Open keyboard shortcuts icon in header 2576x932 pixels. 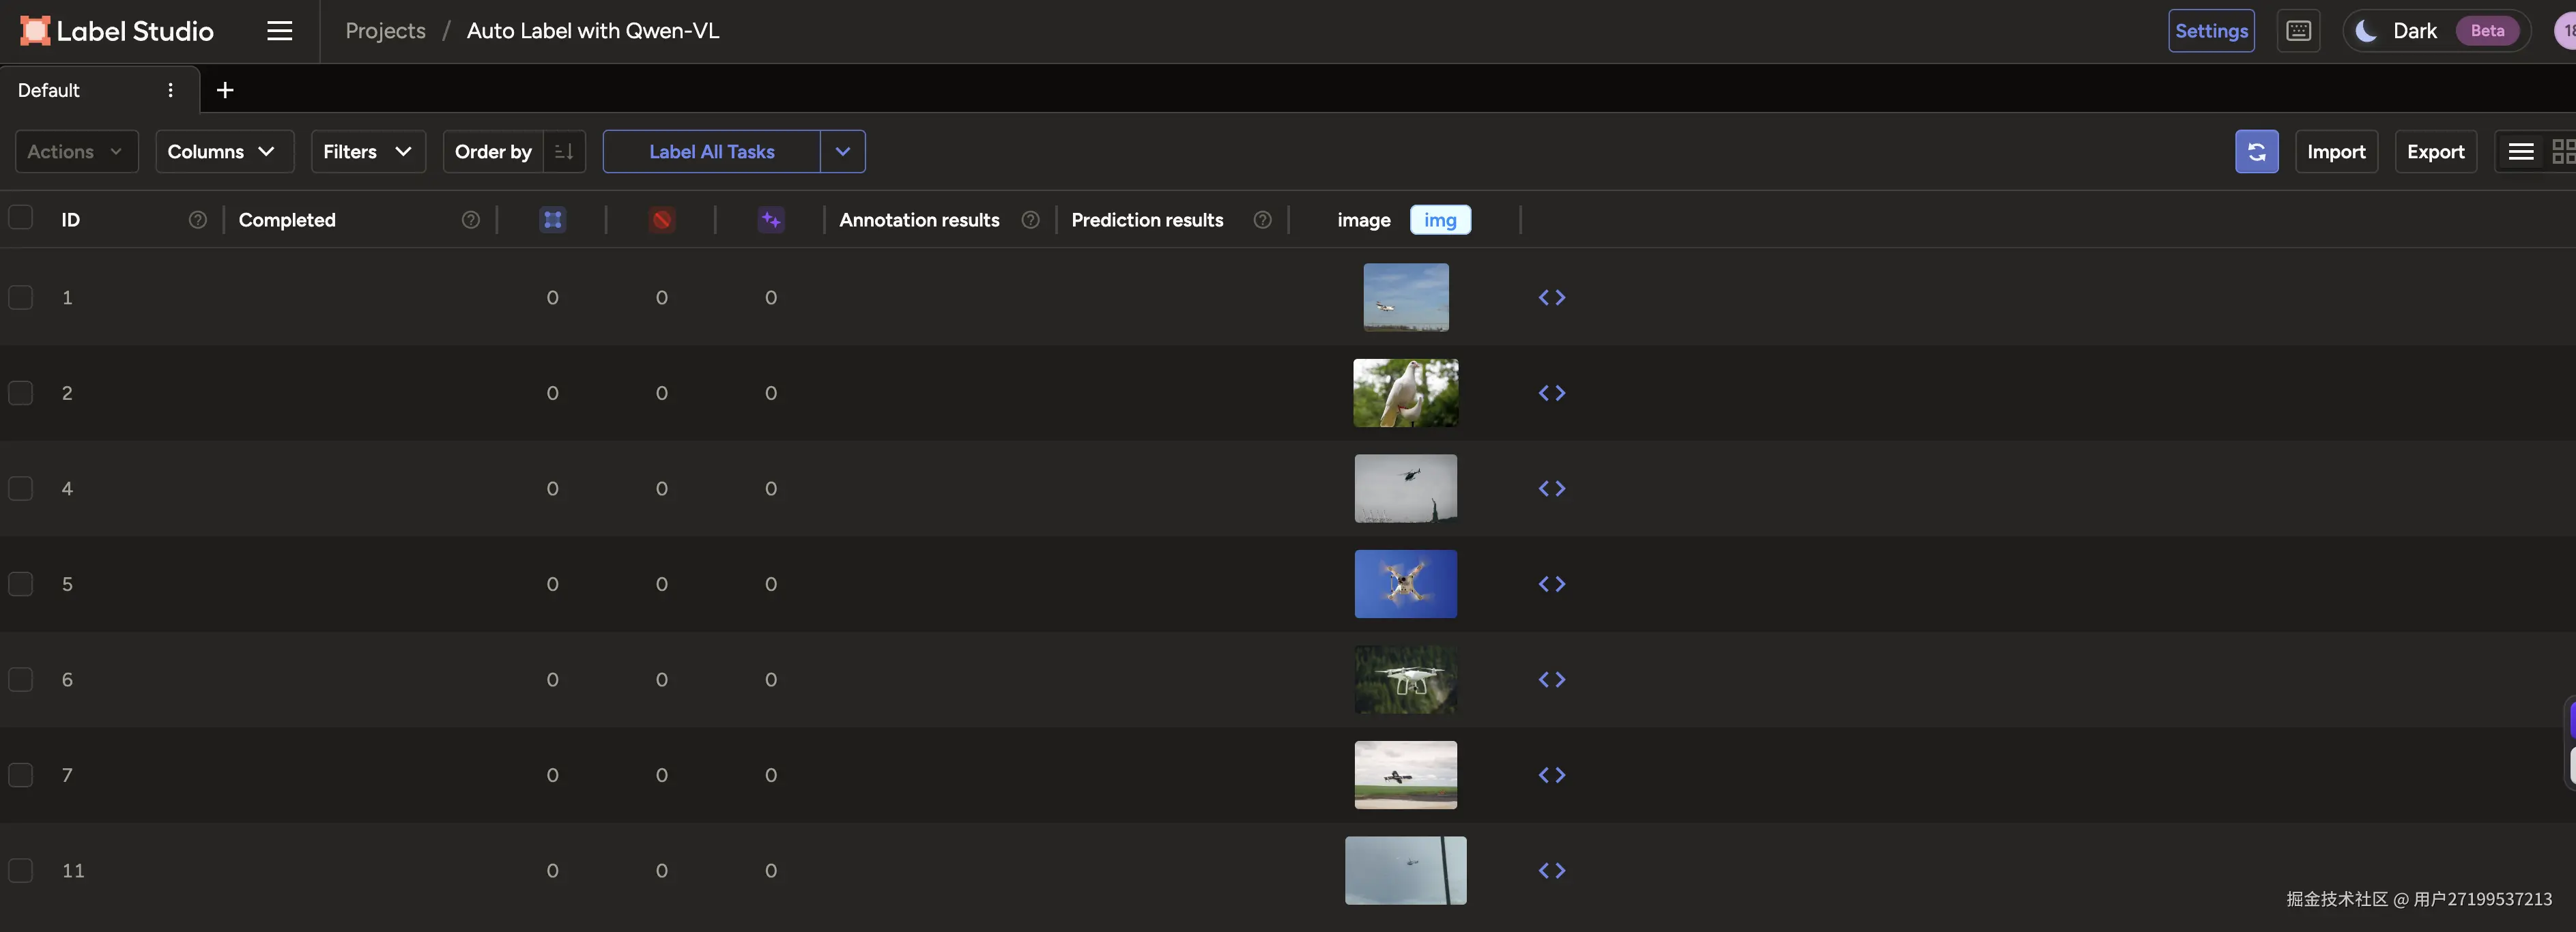point(2298,31)
